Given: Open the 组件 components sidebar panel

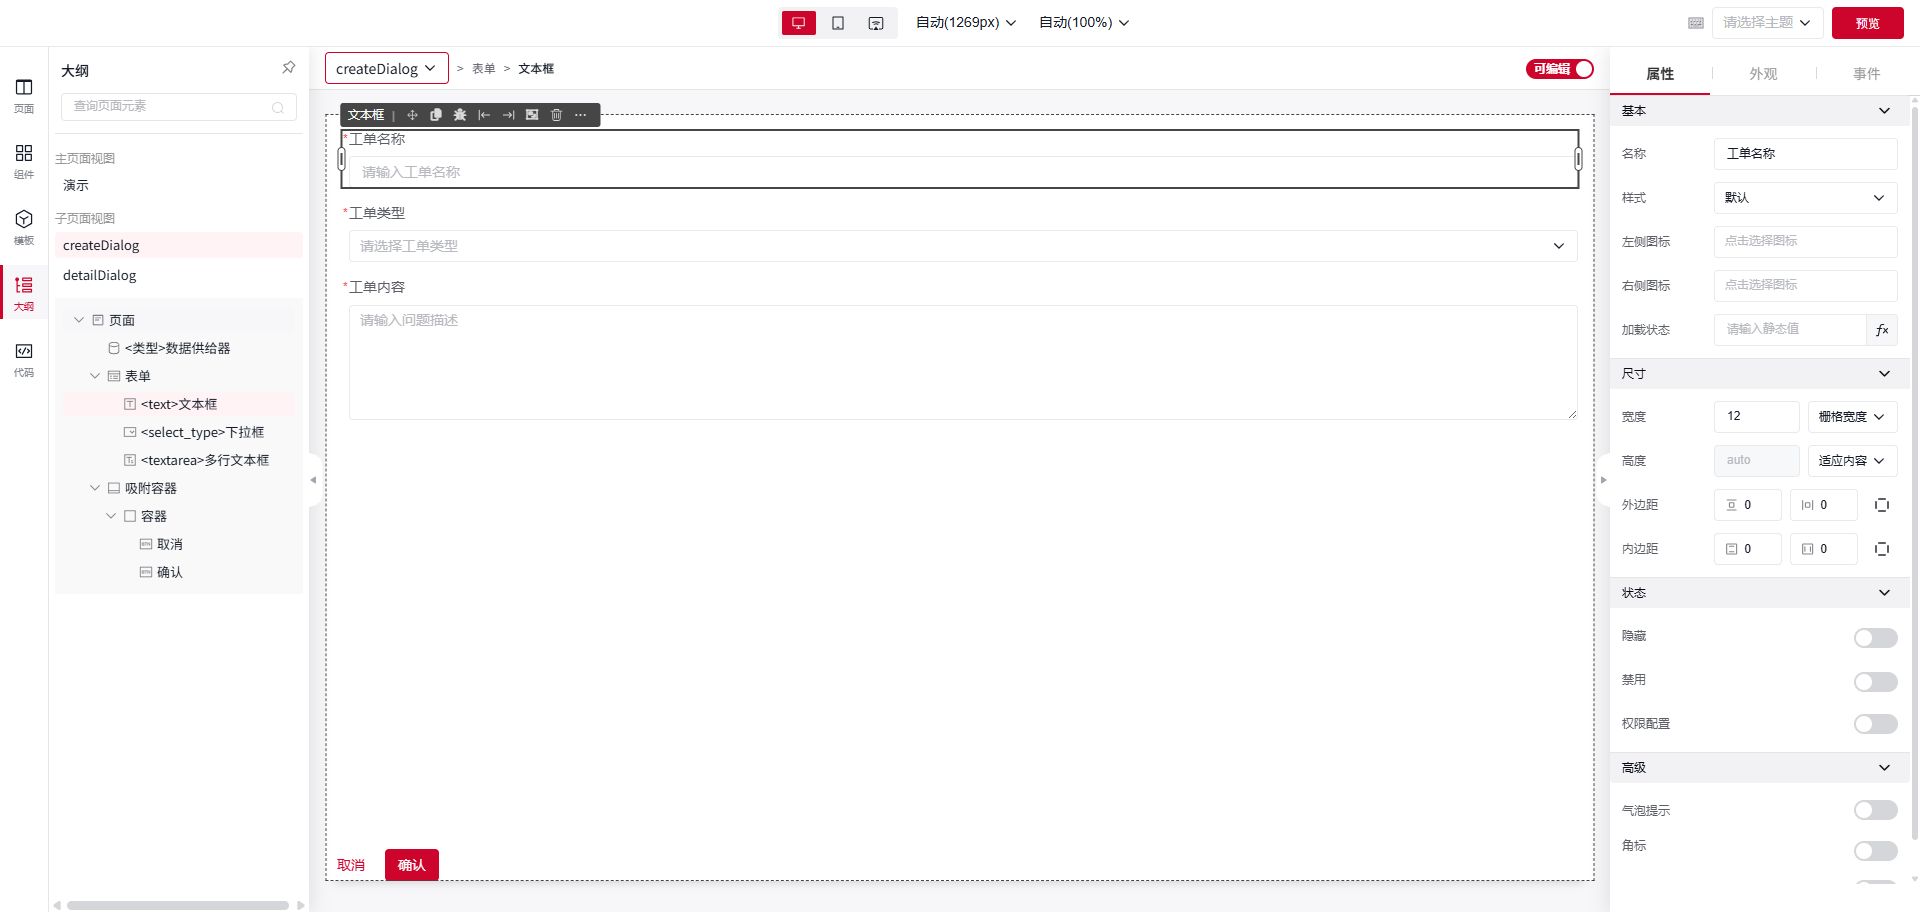Looking at the screenshot, I should pos(24,160).
